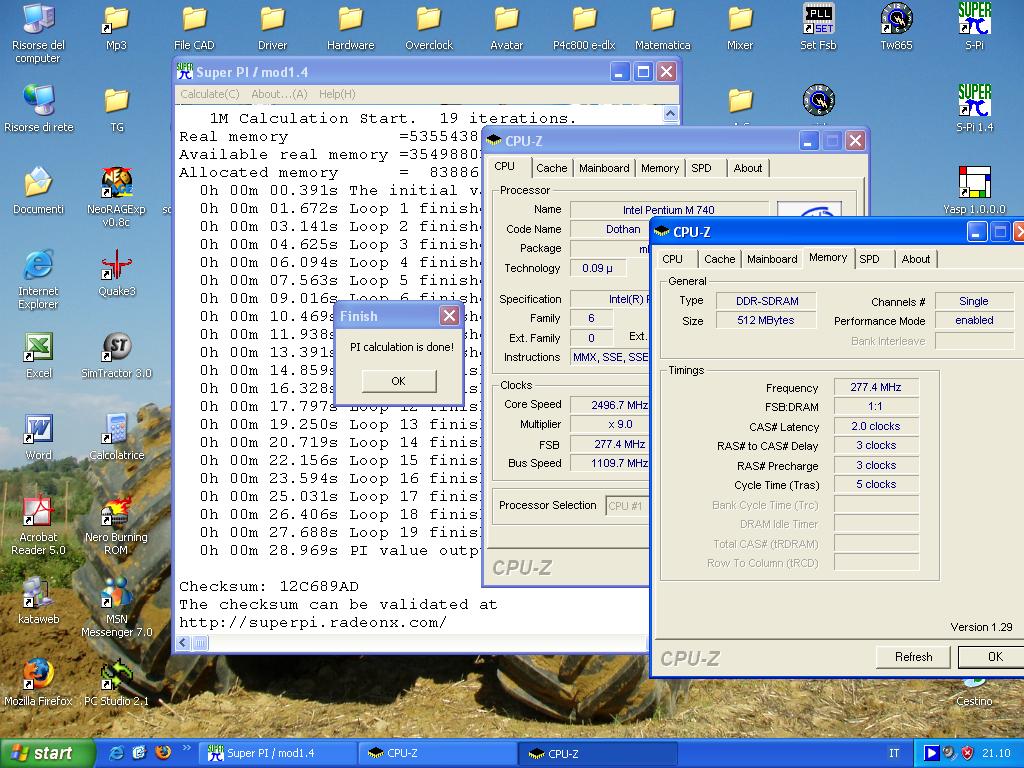
Task: Open the Calculate(C) menu in Super PI
Action: click(x=210, y=94)
